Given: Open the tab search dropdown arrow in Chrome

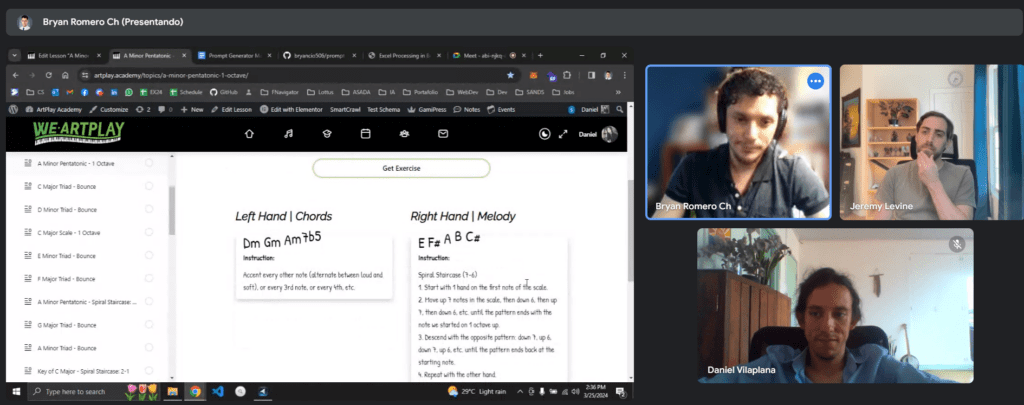Looking at the screenshot, I should pos(15,55).
